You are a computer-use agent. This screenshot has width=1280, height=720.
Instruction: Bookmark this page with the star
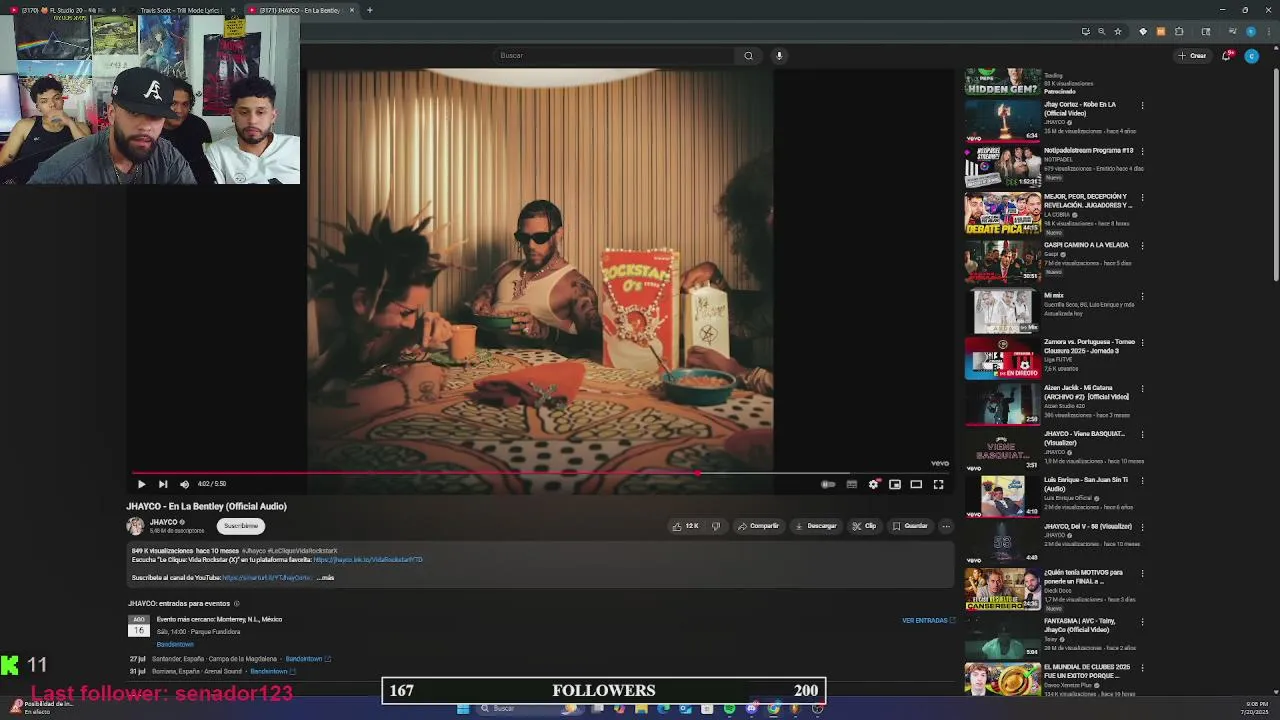click(1117, 32)
